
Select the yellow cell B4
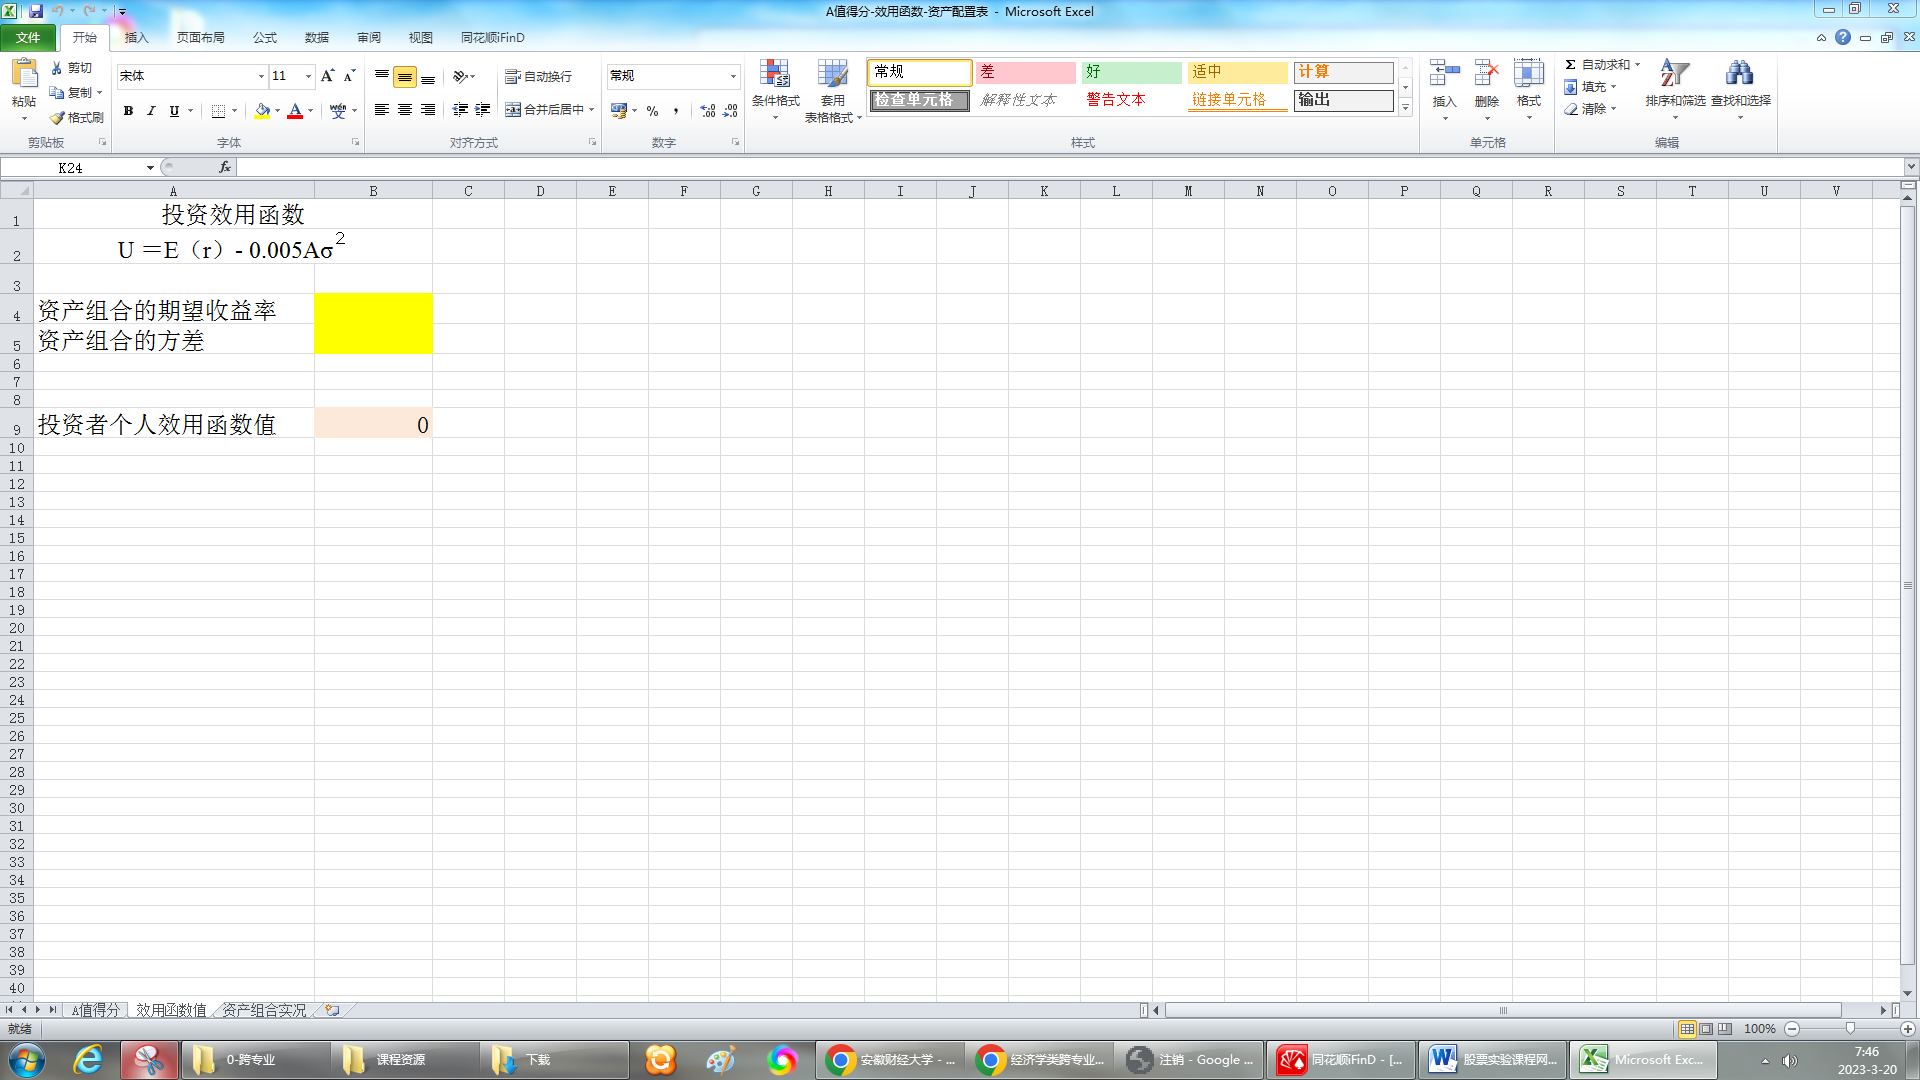coord(373,309)
